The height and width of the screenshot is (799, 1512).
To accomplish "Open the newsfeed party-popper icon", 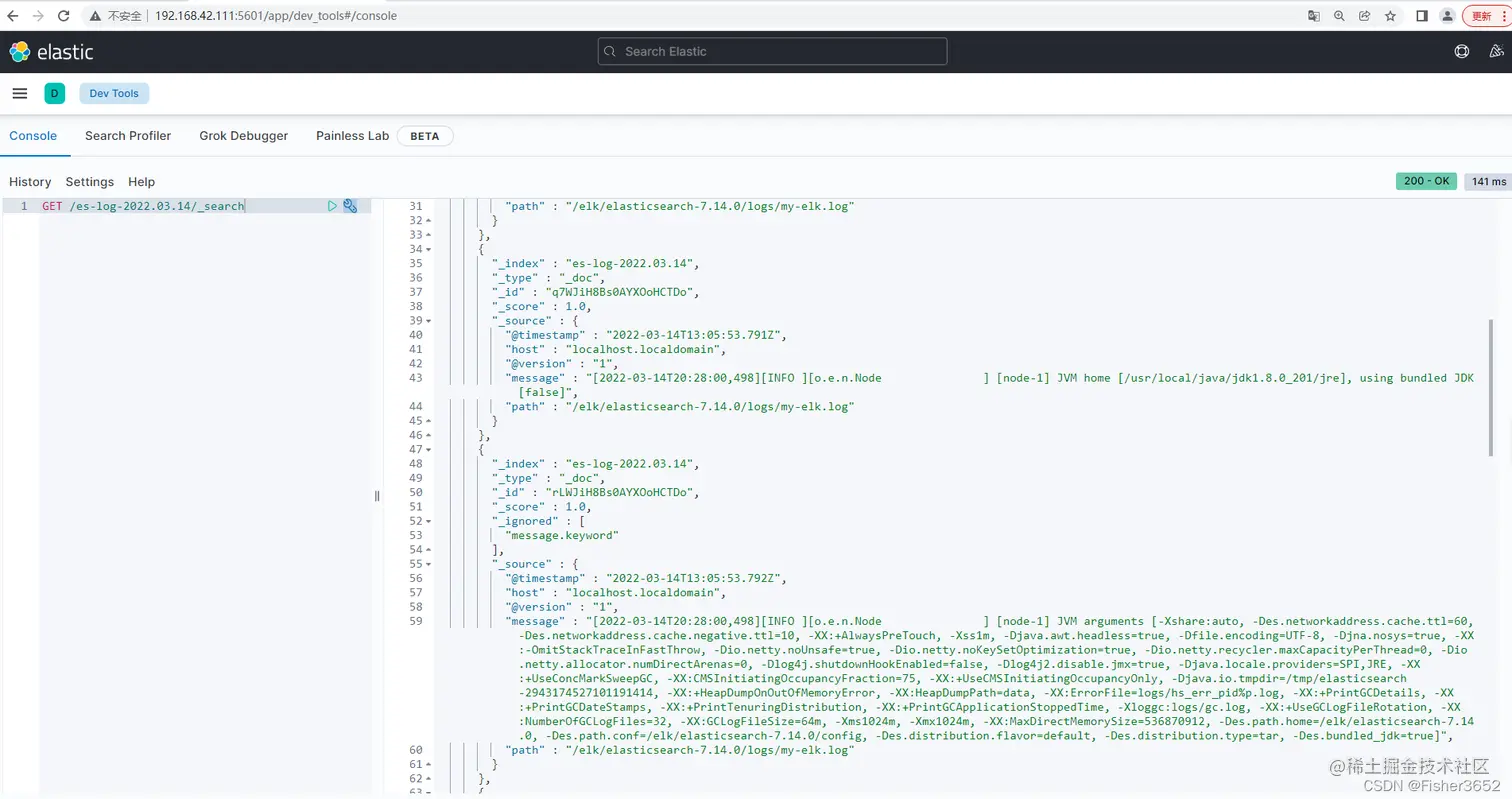I will point(1497,52).
